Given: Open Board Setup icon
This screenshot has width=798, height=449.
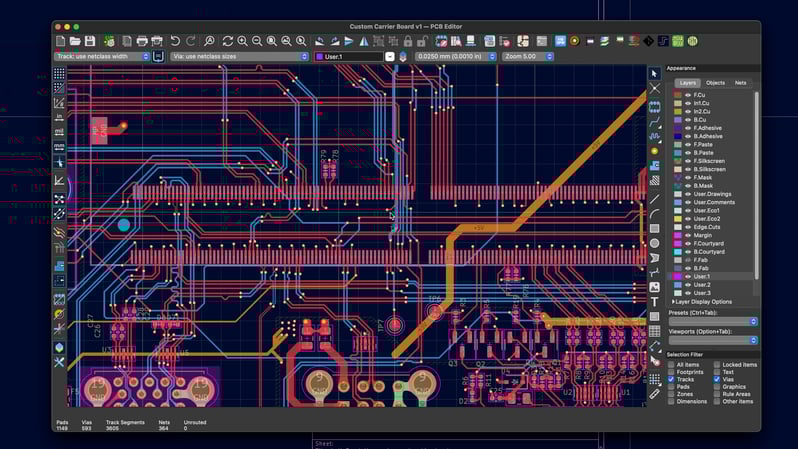Looking at the screenshot, I should pos(109,41).
